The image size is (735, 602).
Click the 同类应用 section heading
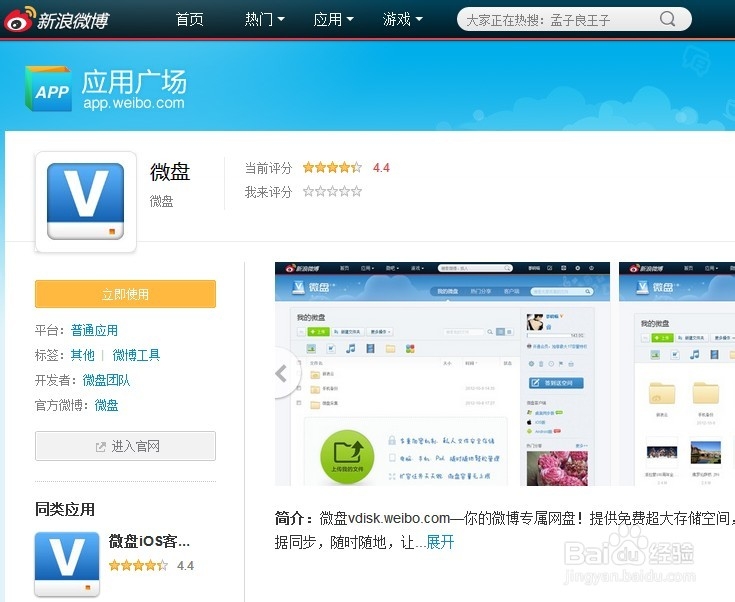[x=65, y=509]
